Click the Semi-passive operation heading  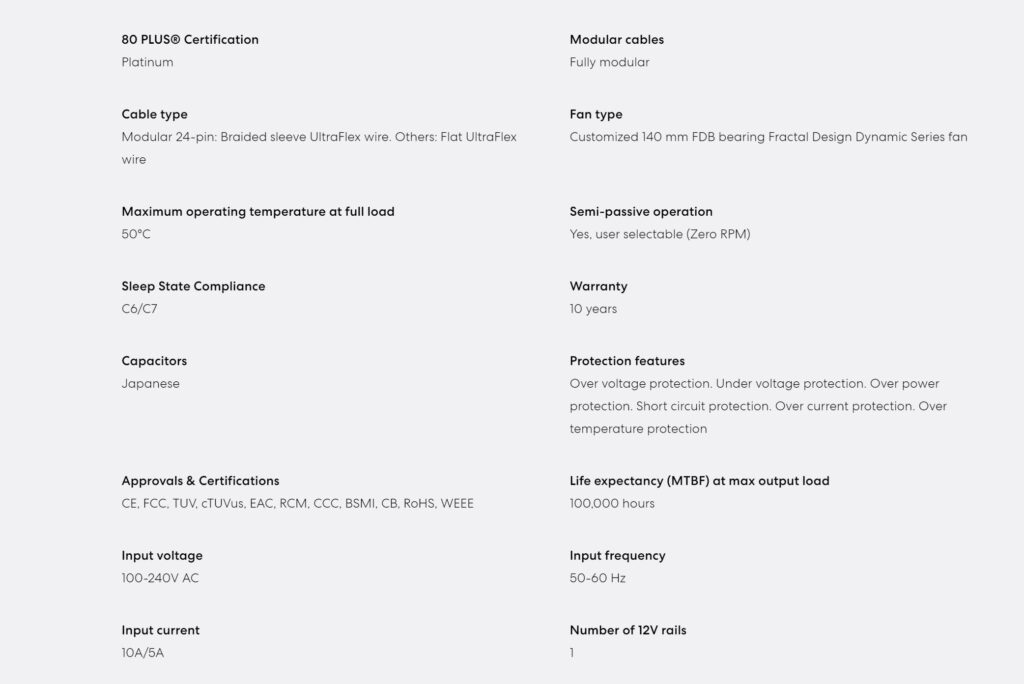pos(641,211)
